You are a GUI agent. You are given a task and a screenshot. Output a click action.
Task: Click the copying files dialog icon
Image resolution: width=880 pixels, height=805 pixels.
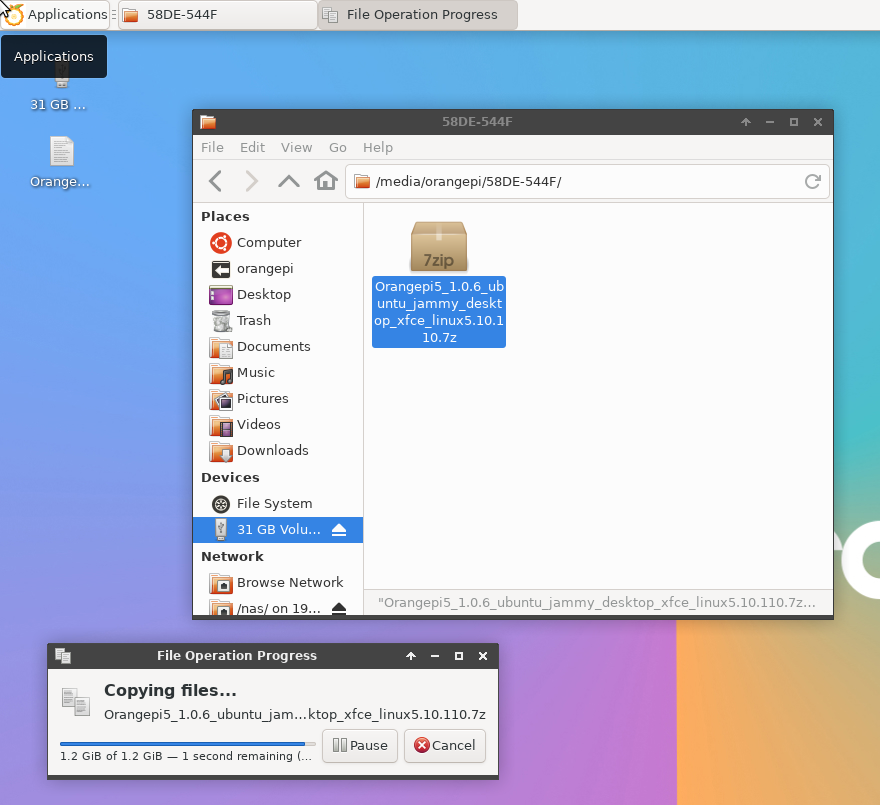(76, 702)
